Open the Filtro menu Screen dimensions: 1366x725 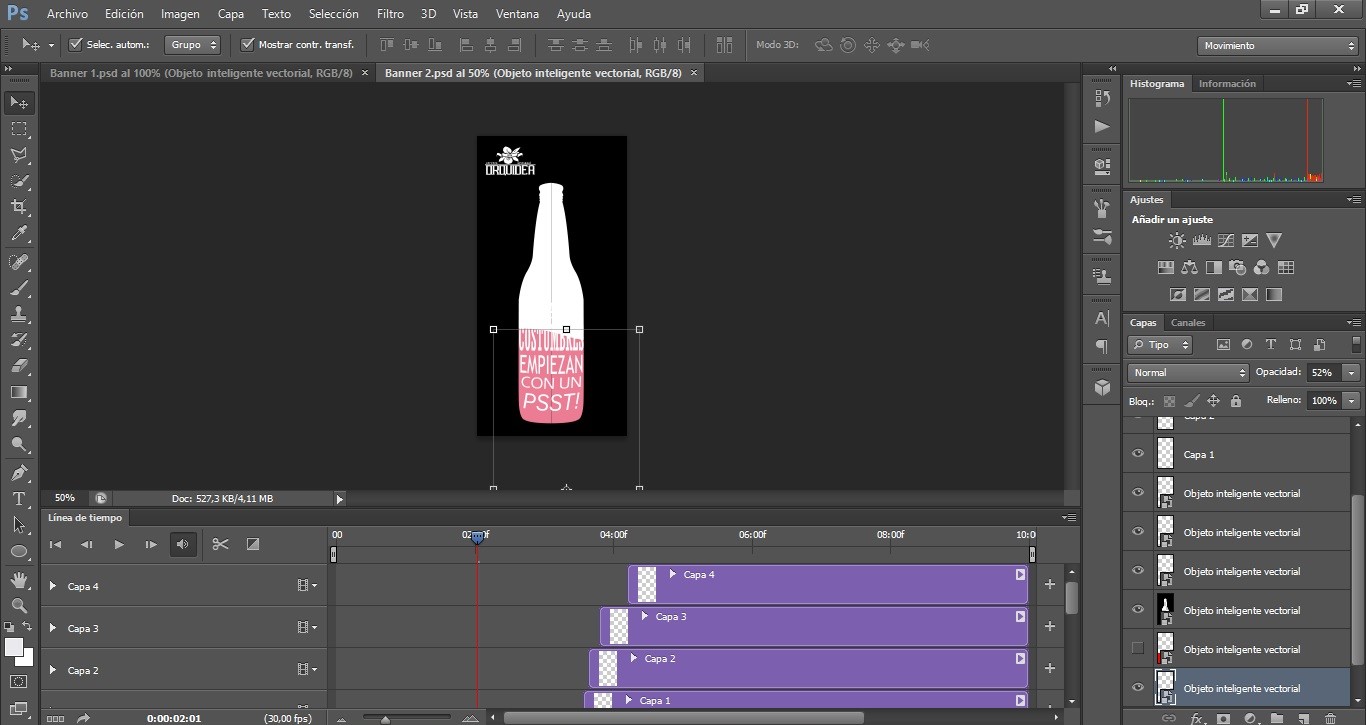click(391, 14)
